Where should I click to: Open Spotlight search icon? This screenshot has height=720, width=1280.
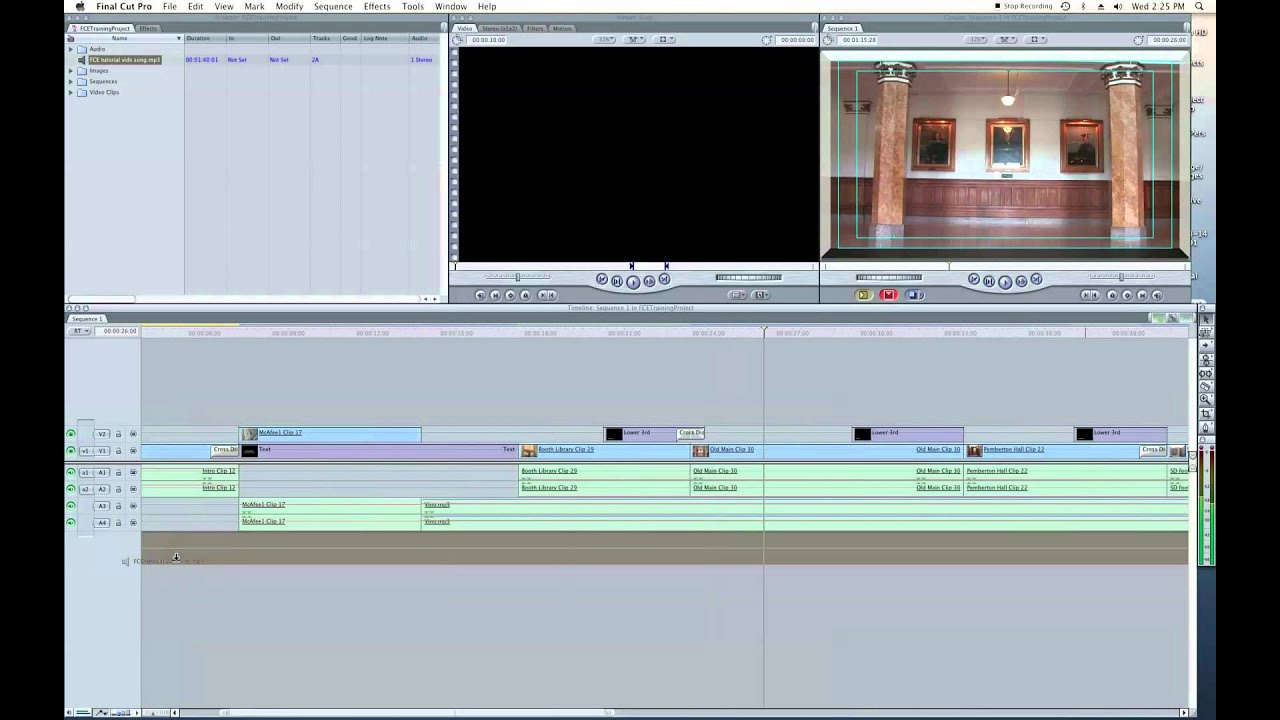[x=1200, y=6]
